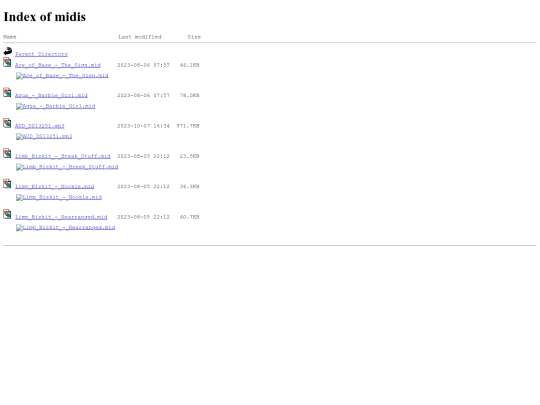Image resolution: width=540 pixels, height=405 pixels.
Task: Open the Nookie.mid link beside 36.3KB
Action: 54,187
